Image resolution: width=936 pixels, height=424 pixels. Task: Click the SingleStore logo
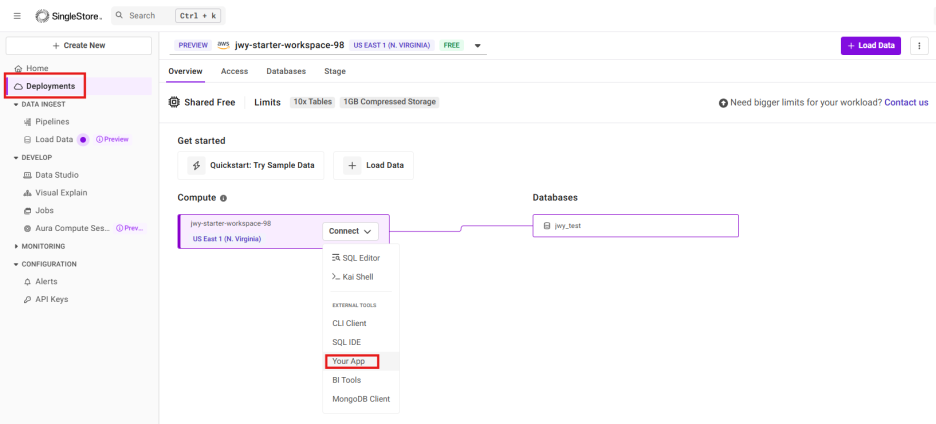[x=69, y=16]
